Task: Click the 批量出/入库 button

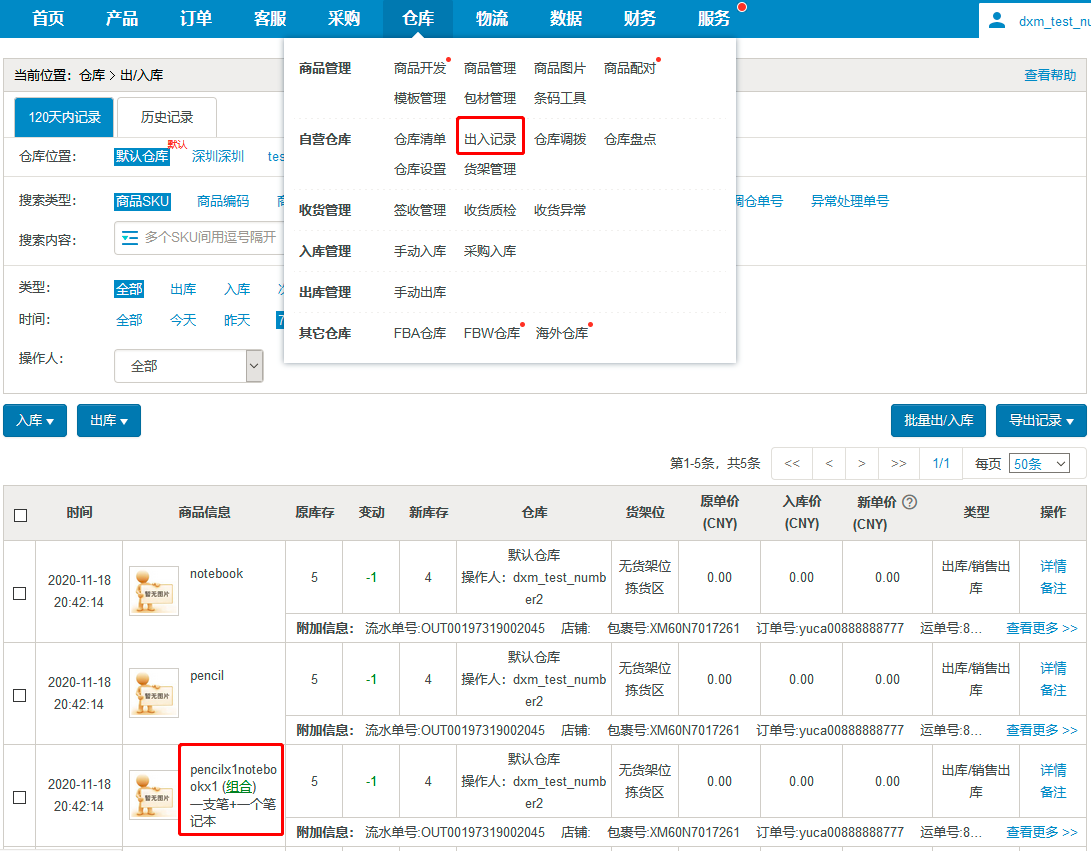Action: [939, 421]
